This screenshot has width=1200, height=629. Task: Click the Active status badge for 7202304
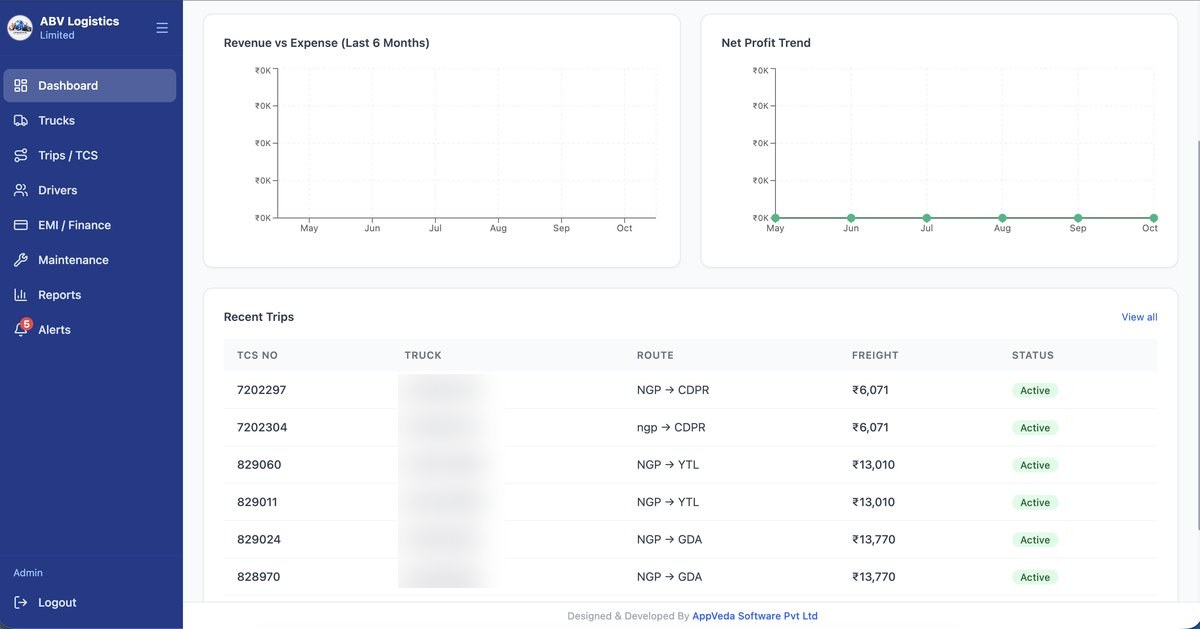coord(1035,428)
